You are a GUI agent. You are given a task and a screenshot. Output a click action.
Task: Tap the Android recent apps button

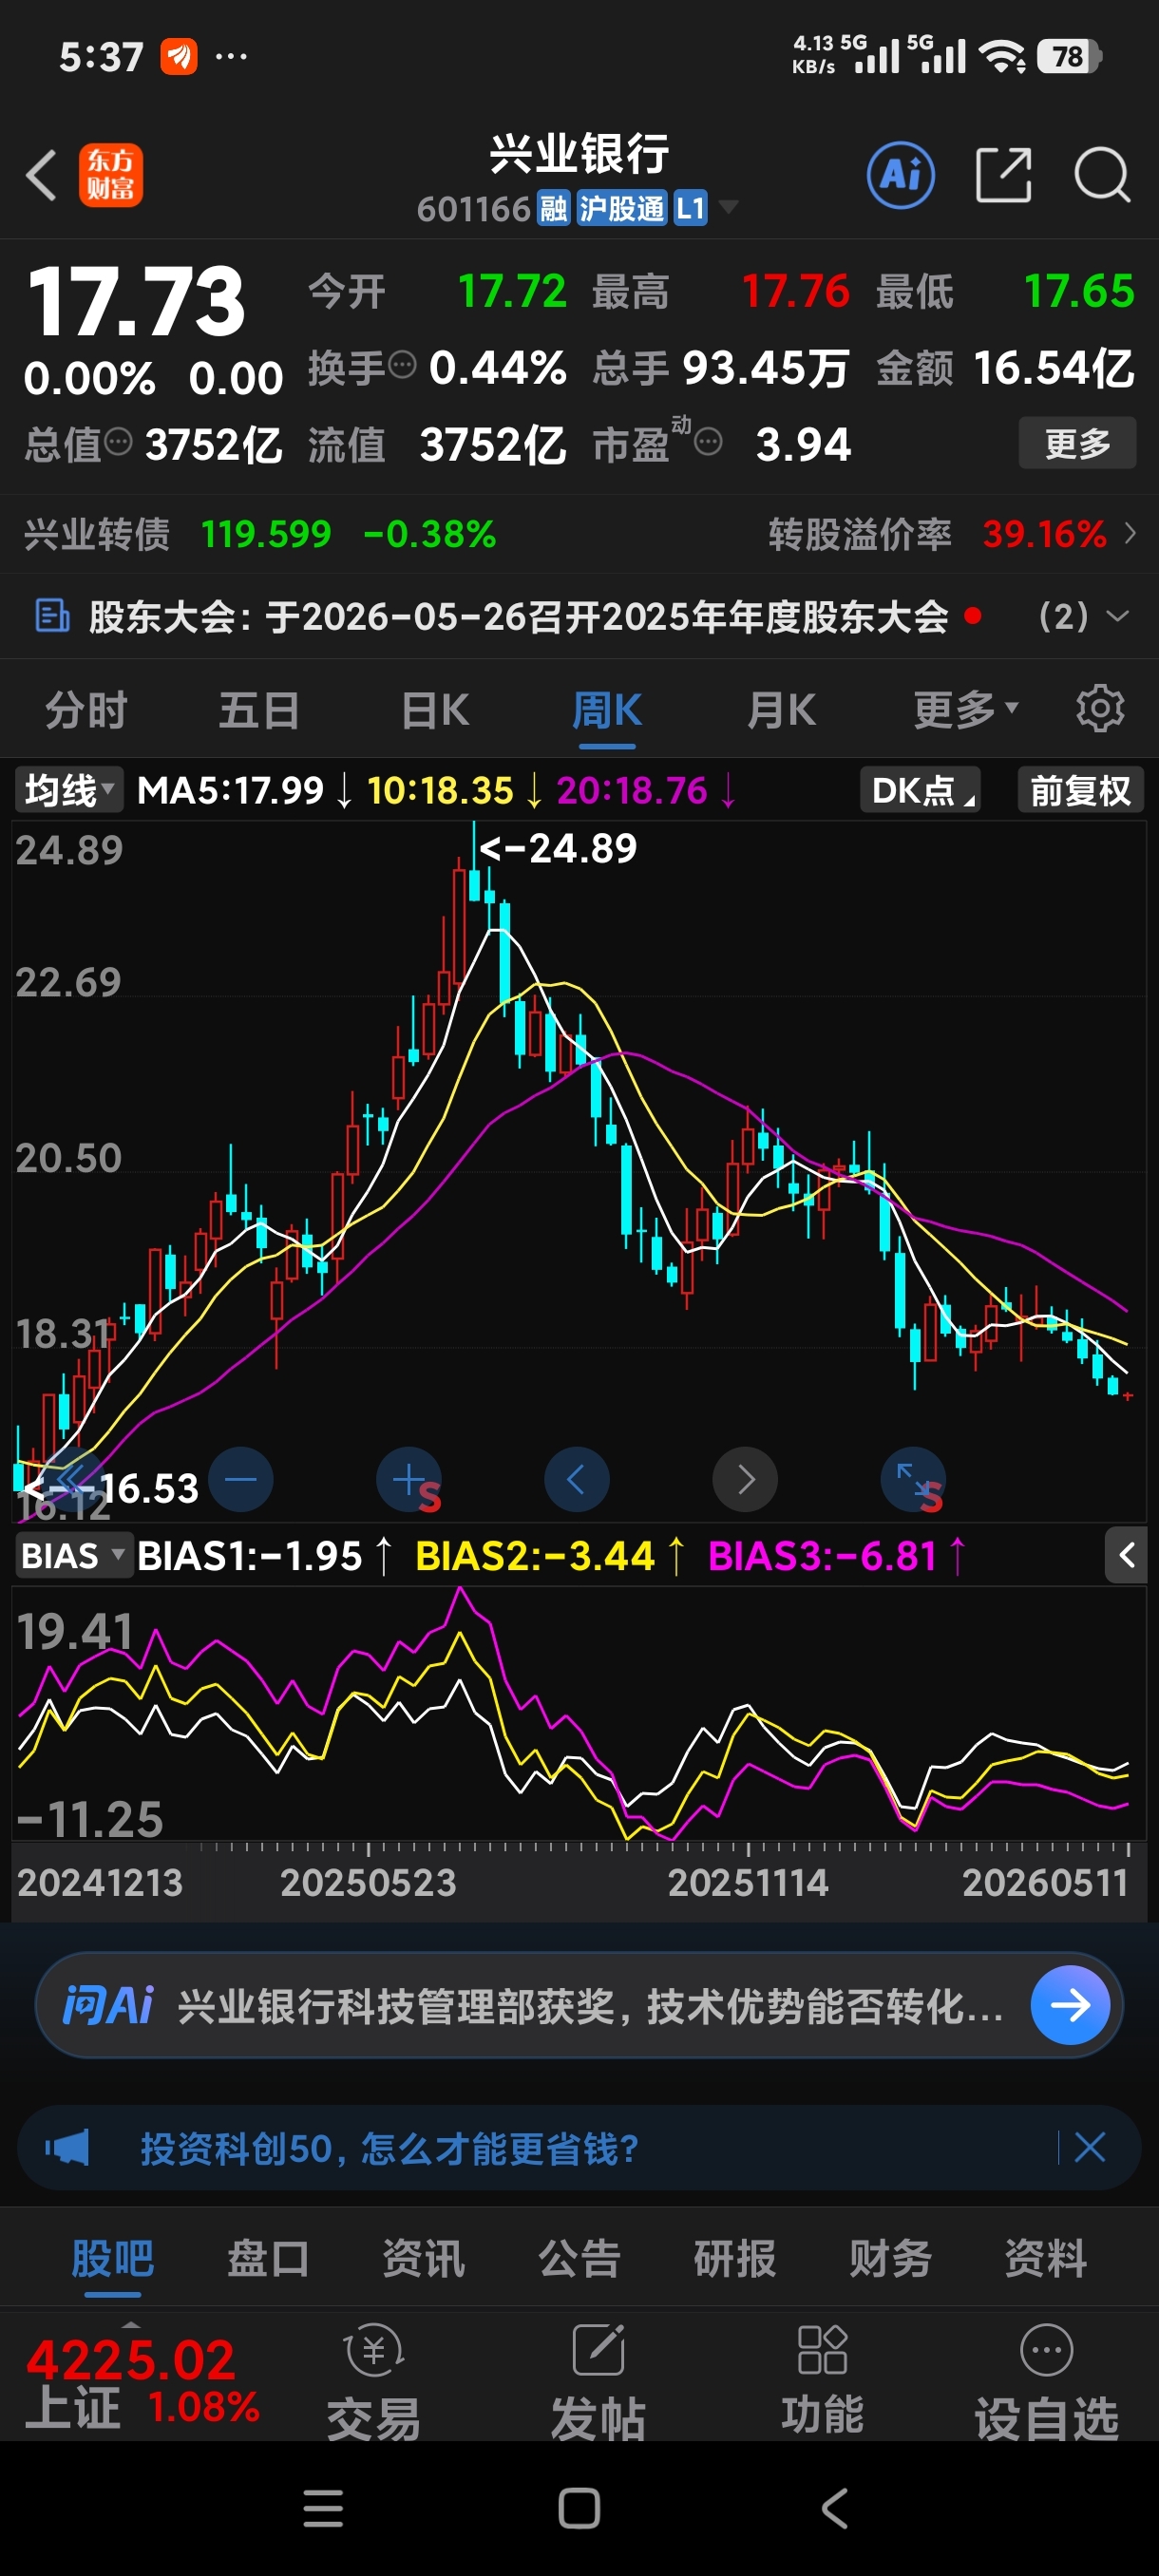pos(323,2508)
